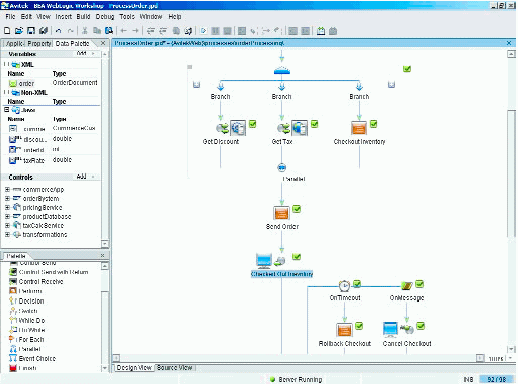The image size is (518, 384).
Task: Close the ProcessOrder document tab
Action: click(509, 43)
